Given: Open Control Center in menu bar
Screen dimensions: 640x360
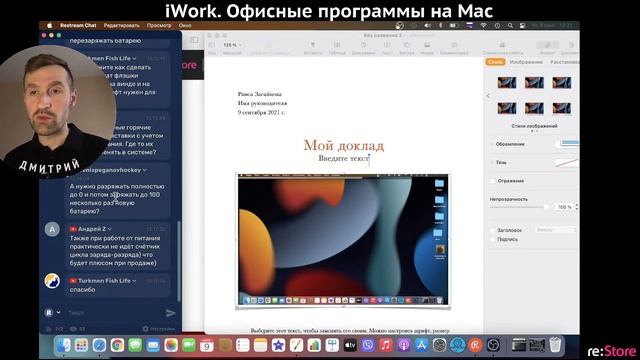Looking at the screenshot, I should click(522, 25).
